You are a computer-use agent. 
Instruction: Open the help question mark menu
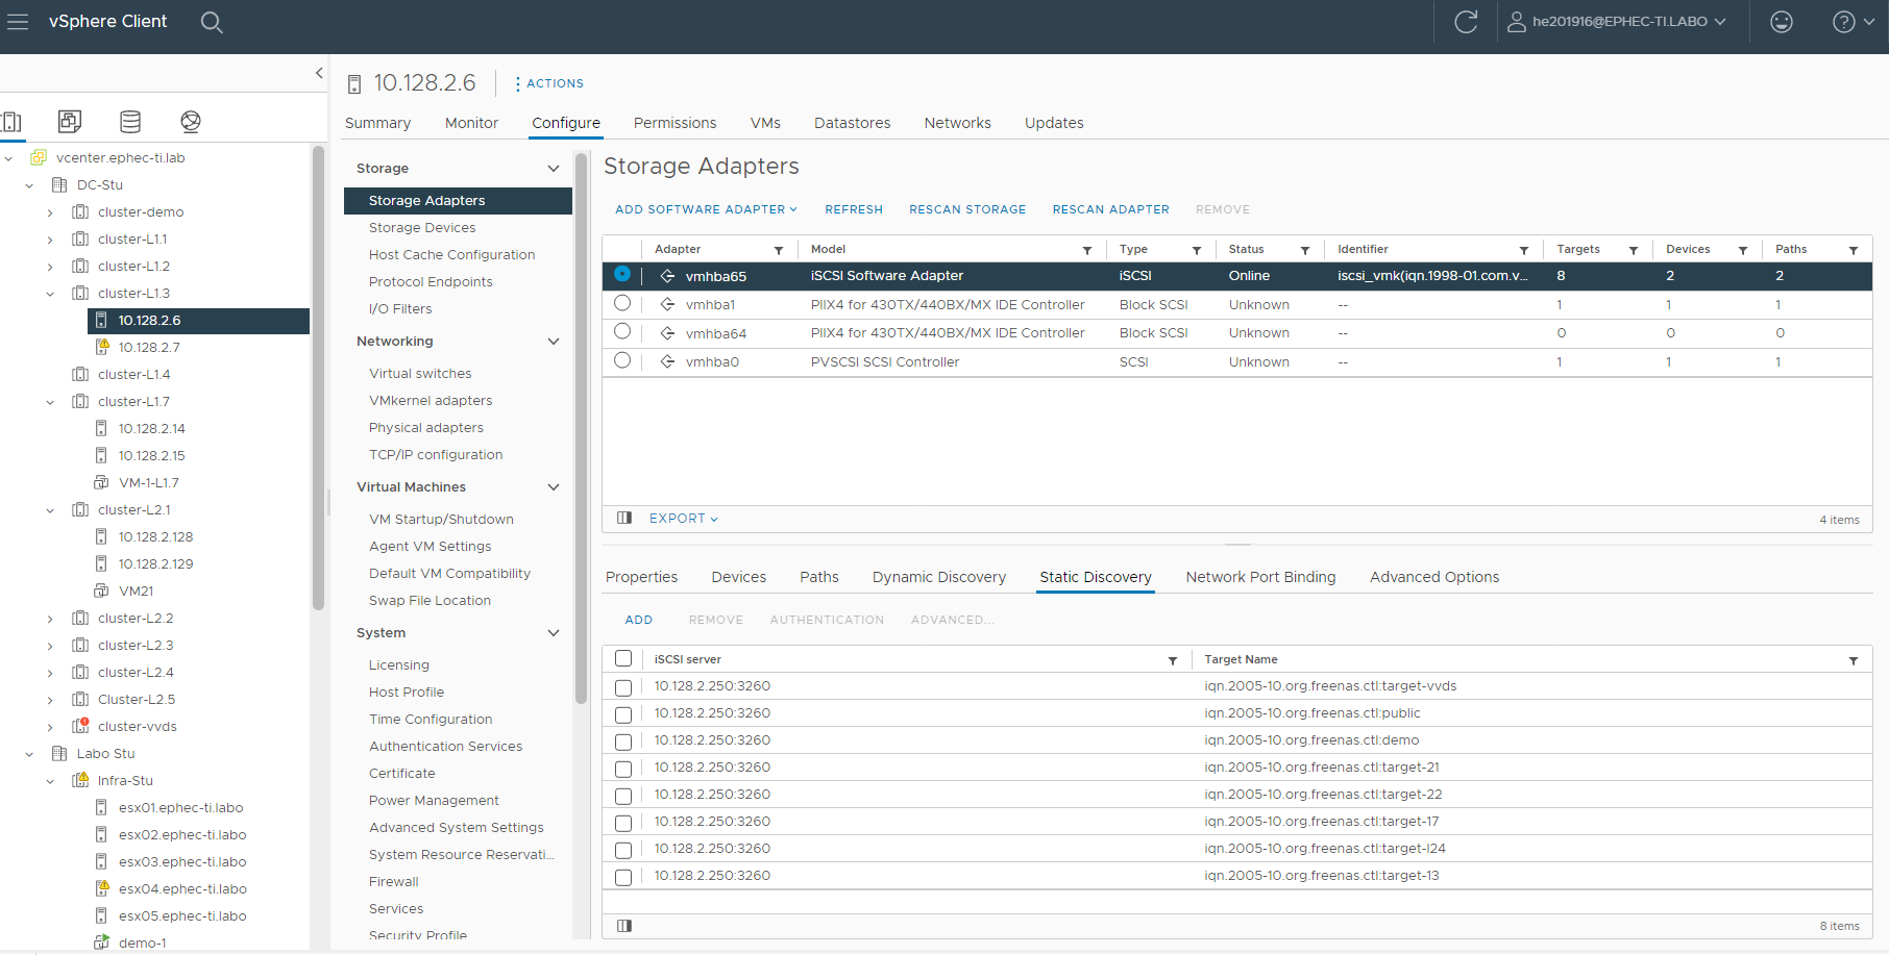1853,22
